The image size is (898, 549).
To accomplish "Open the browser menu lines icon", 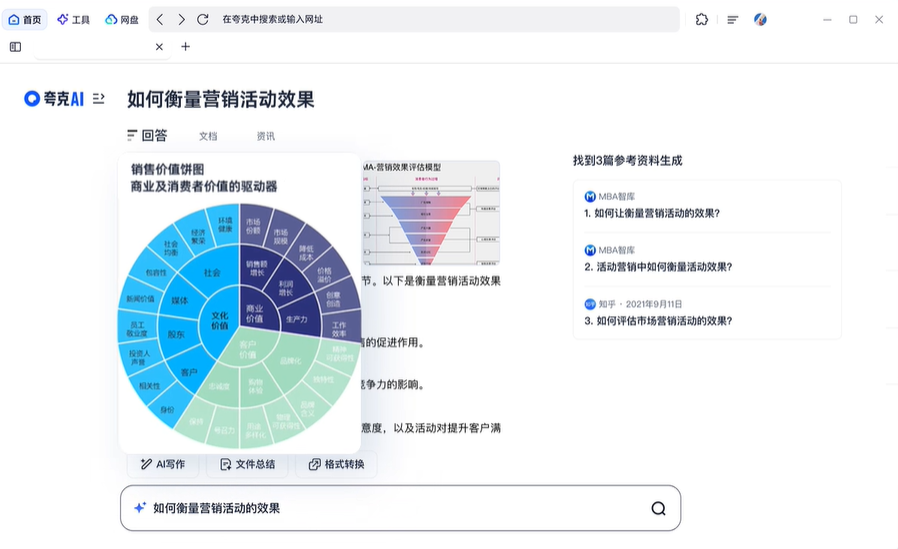I will [x=732, y=19].
